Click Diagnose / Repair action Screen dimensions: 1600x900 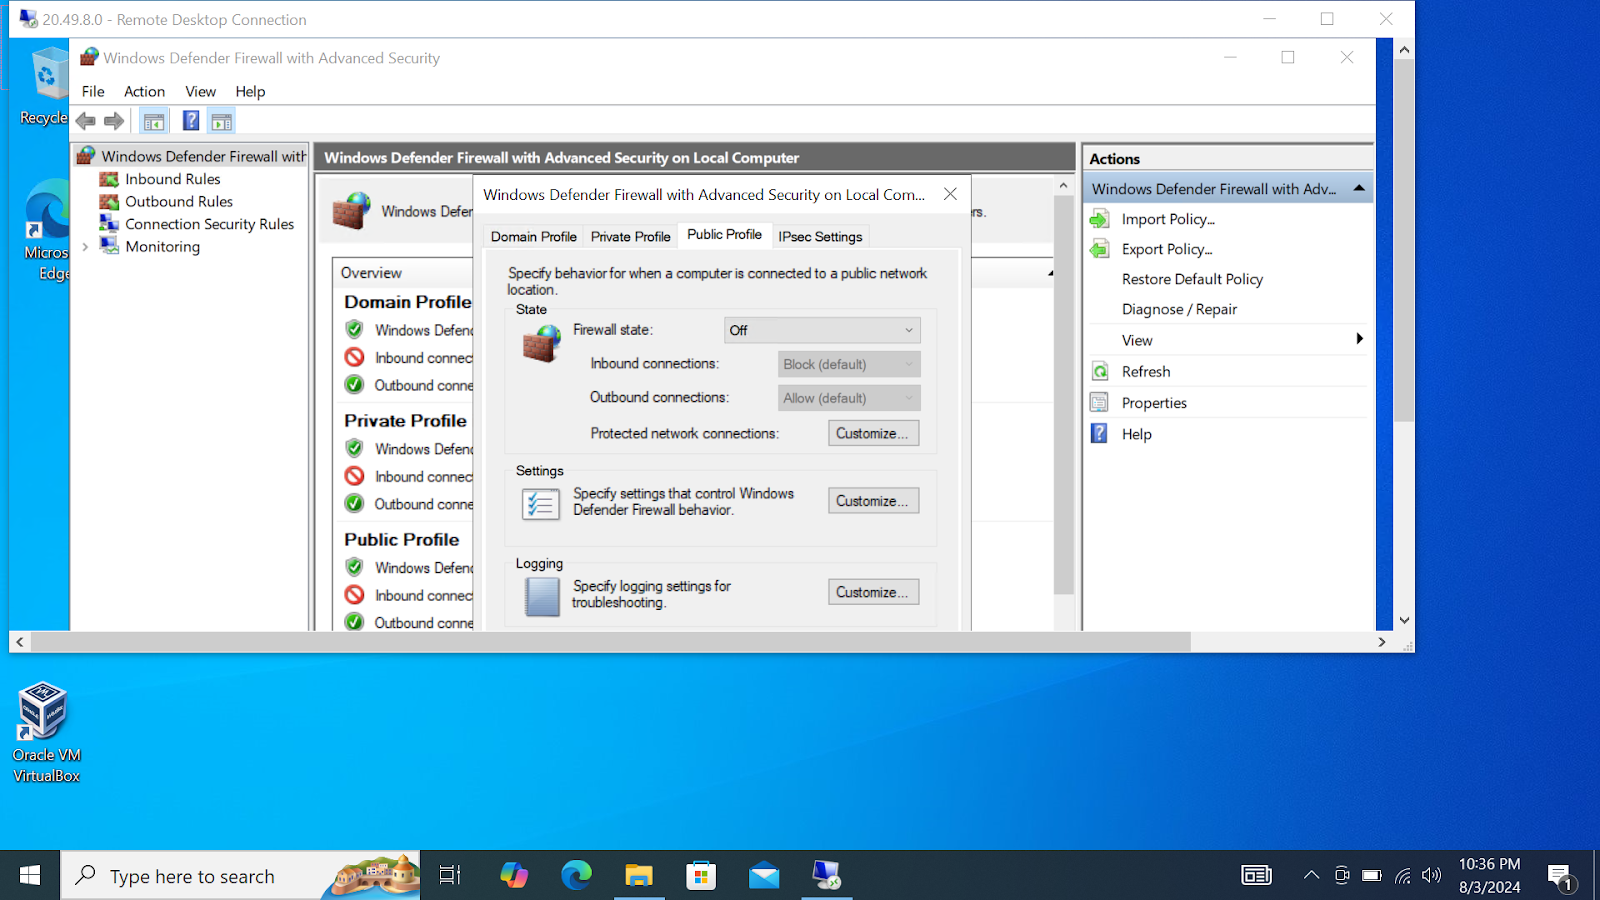1179,309
